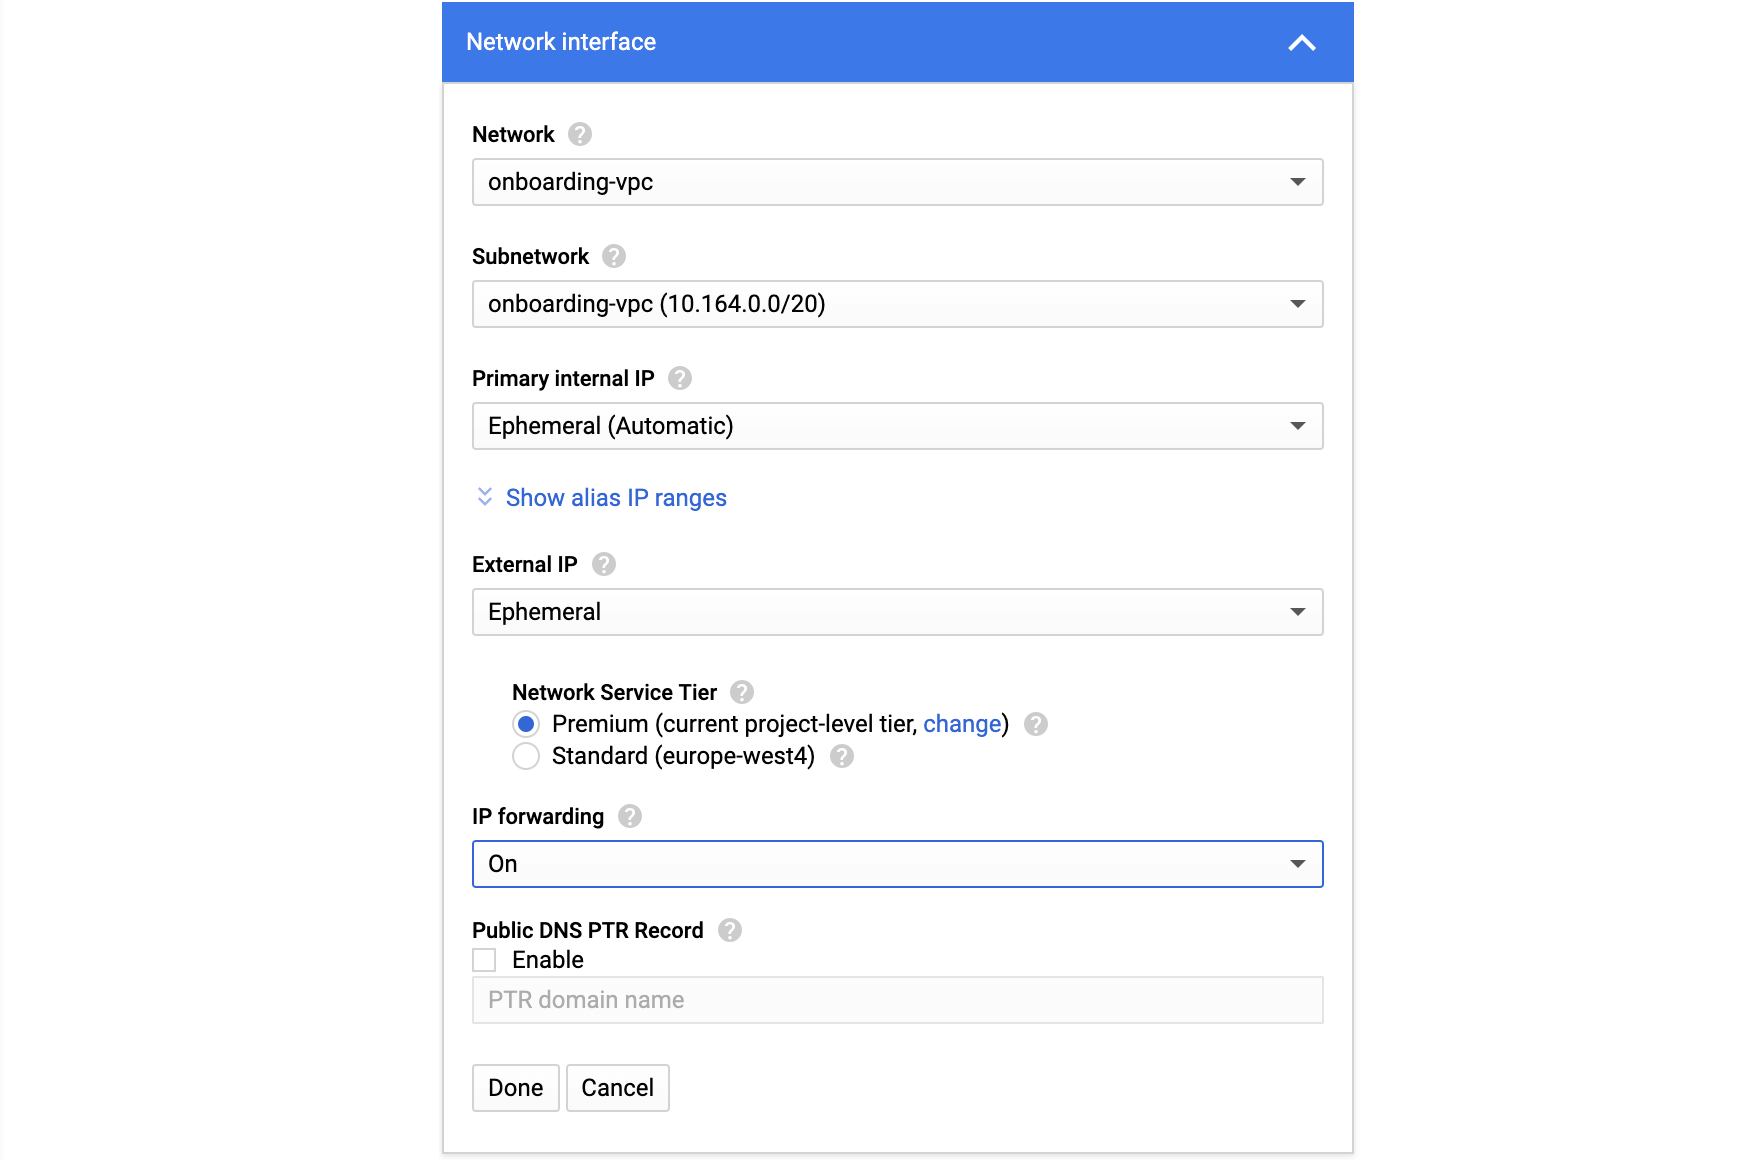Select the Premium network service tier

coord(526,724)
